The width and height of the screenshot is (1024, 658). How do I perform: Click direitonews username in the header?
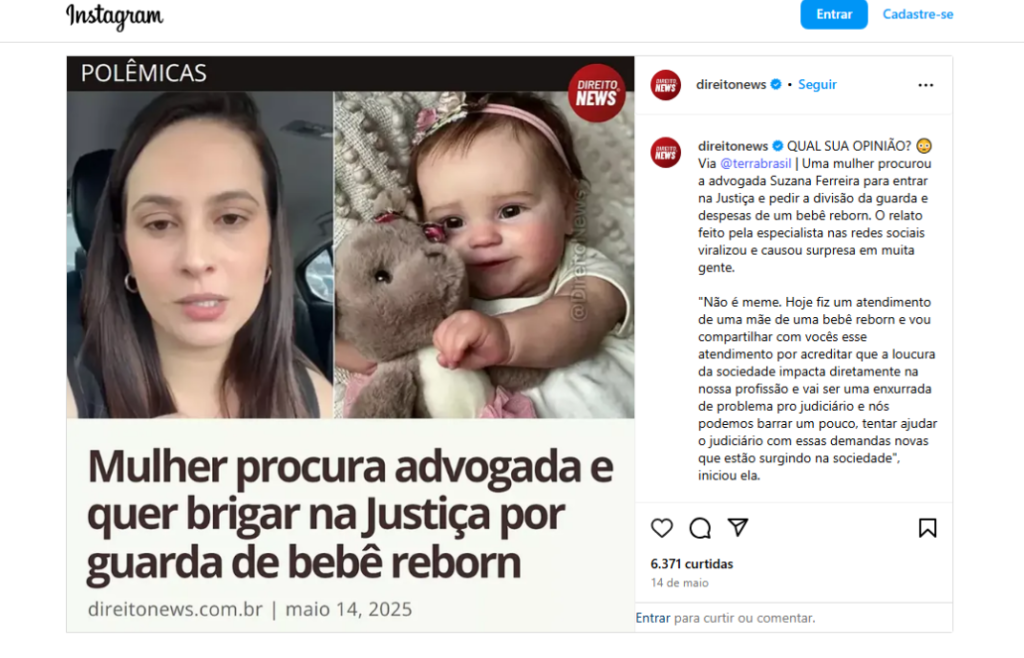point(731,84)
